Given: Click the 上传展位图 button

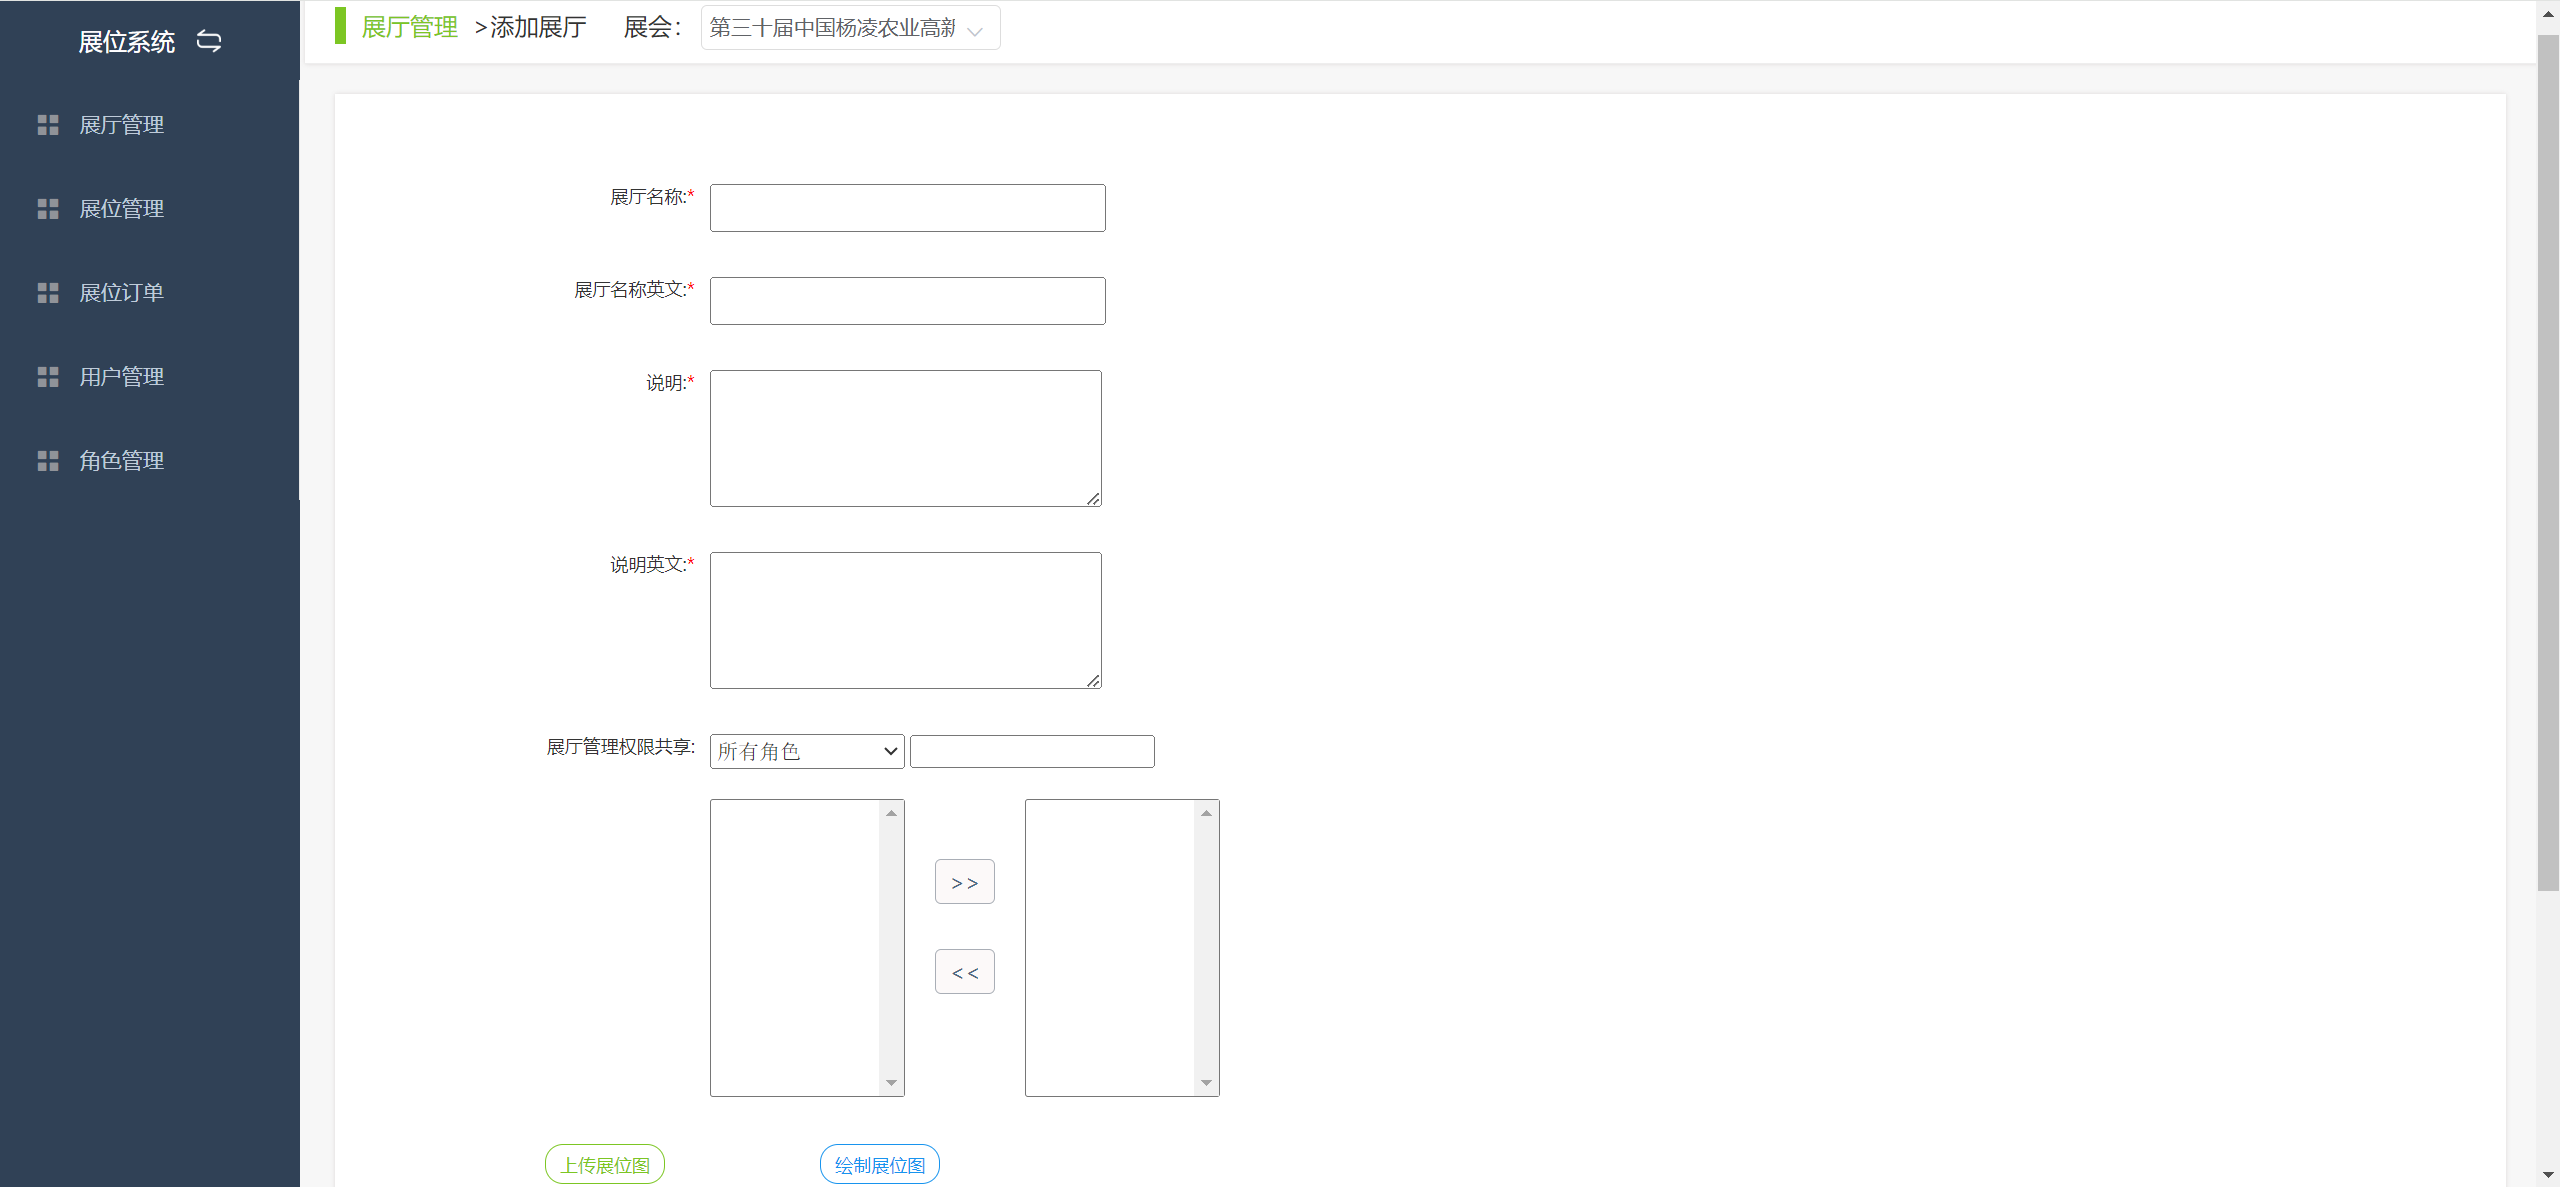Looking at the screenshot, I should 604,1164.
